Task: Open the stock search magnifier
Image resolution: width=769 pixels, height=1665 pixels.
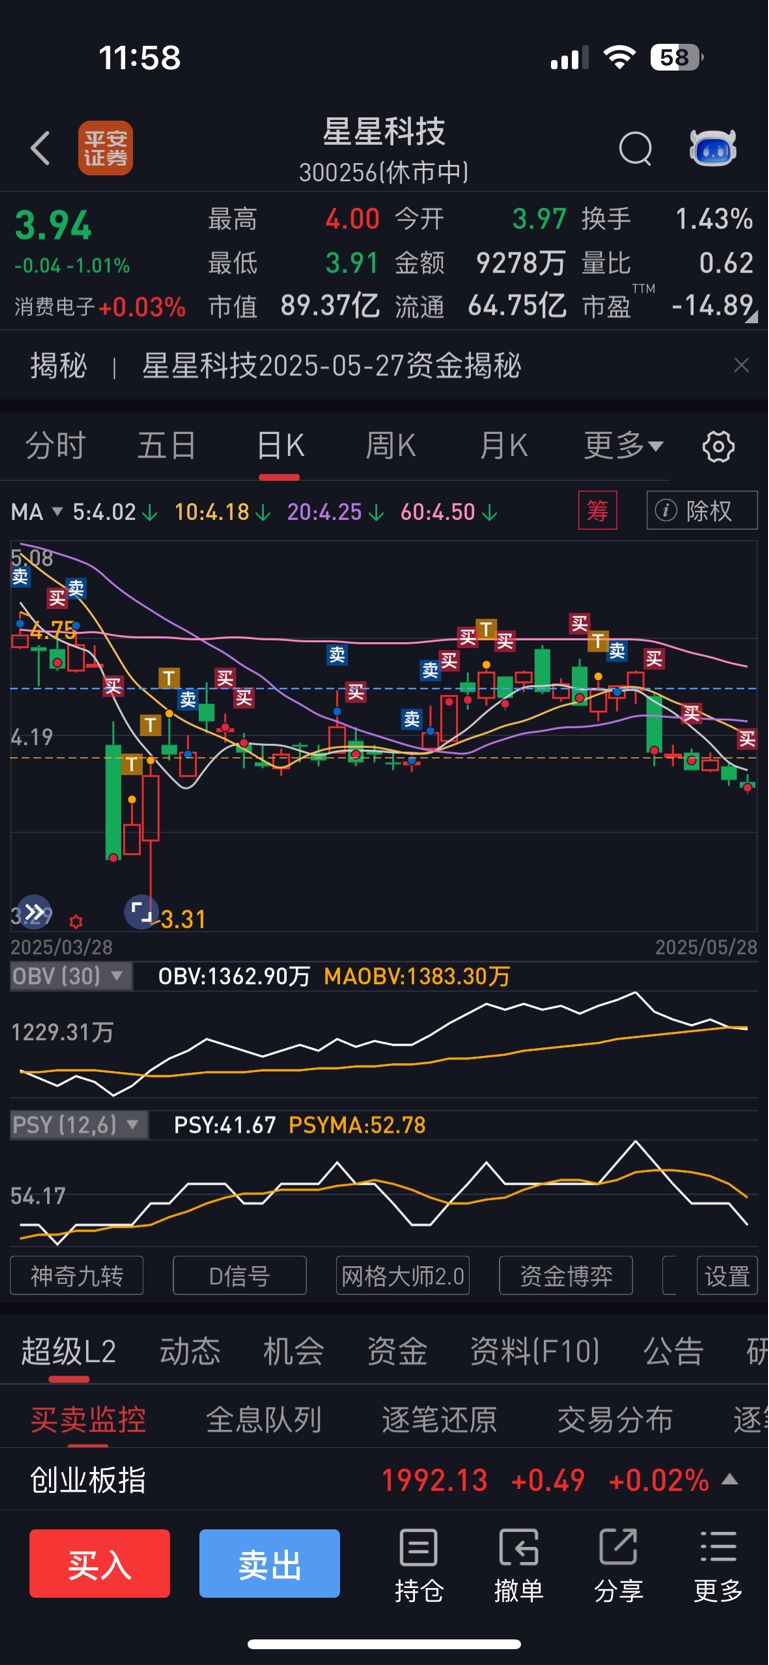Action: [635, 149]
